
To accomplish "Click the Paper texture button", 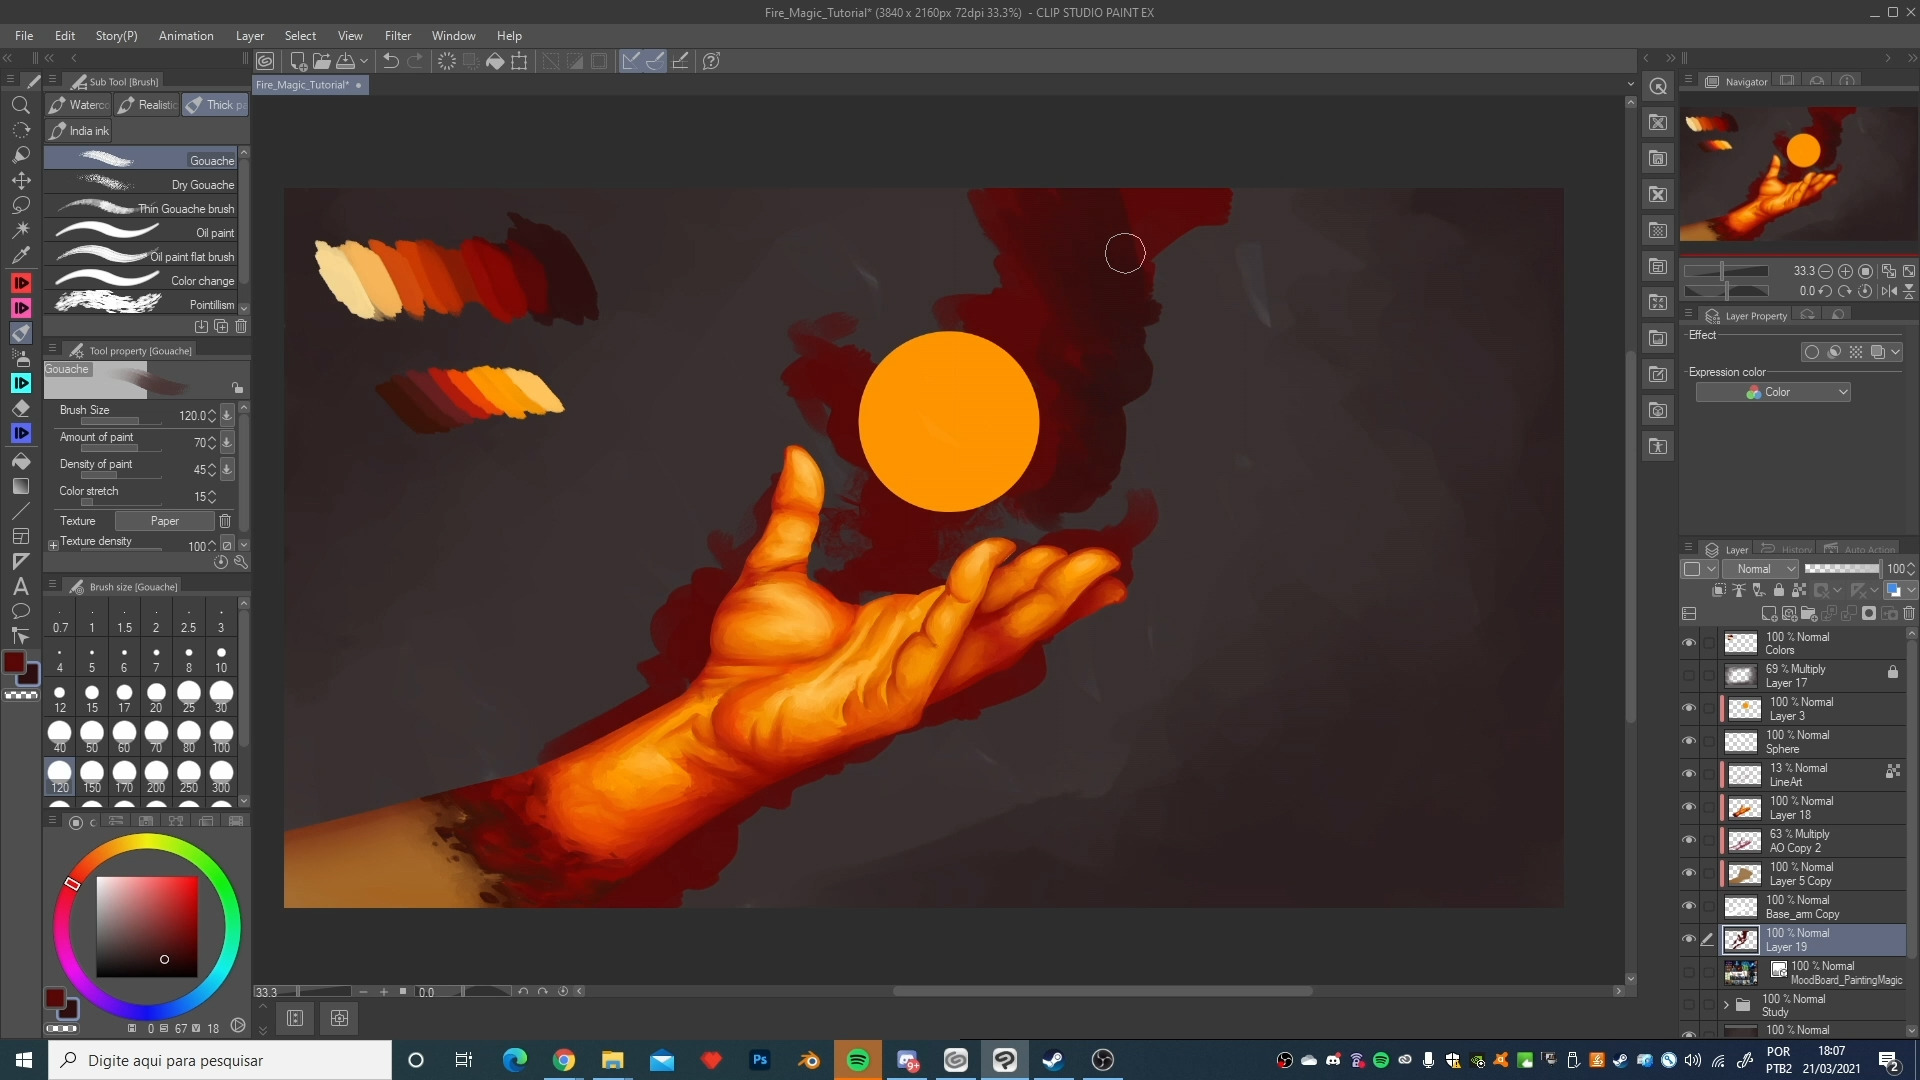I will coord(164,521).
